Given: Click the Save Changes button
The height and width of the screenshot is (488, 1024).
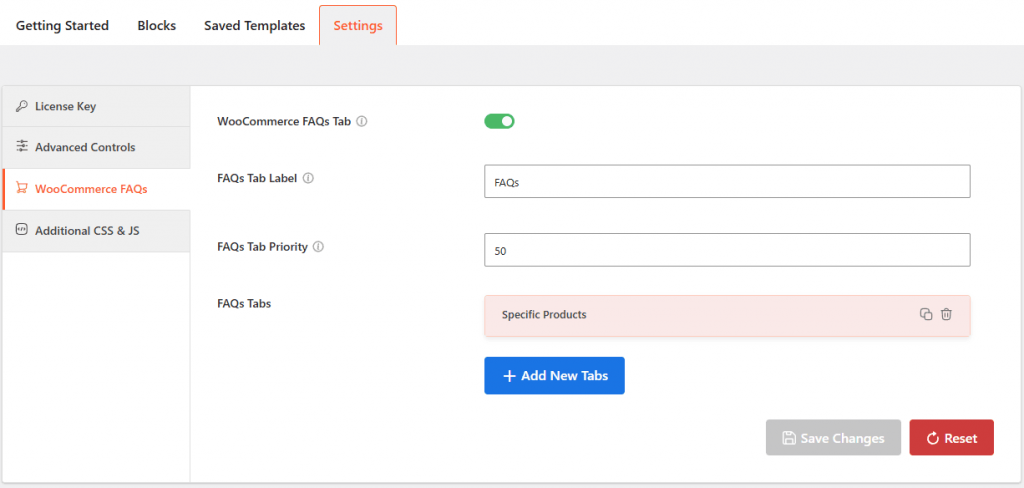Looking at the screenshot, I should click(833, 438).
